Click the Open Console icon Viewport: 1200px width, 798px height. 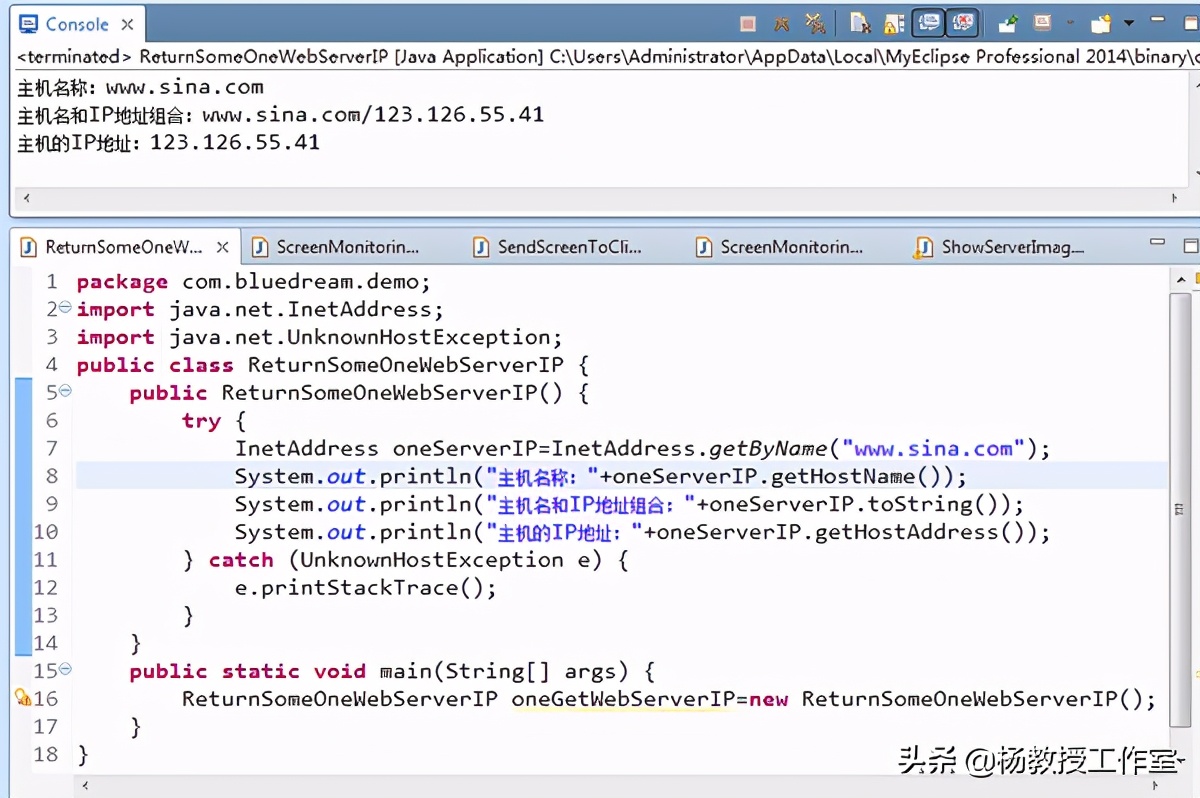pos(1100,23)
